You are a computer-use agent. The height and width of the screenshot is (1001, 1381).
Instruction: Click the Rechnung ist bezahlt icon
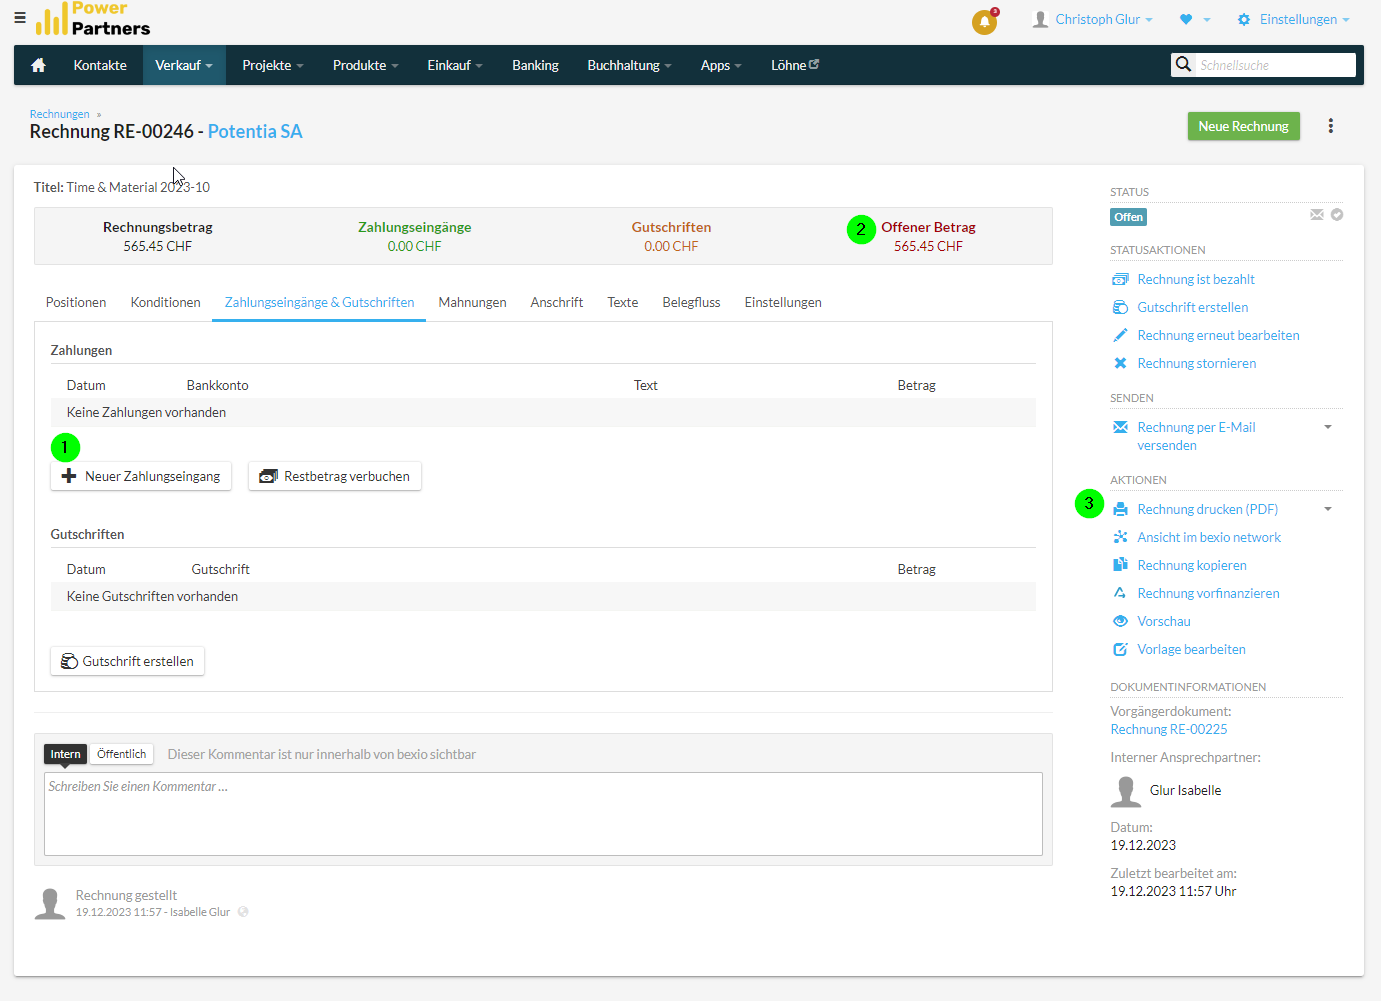(x=1121, y=279)
